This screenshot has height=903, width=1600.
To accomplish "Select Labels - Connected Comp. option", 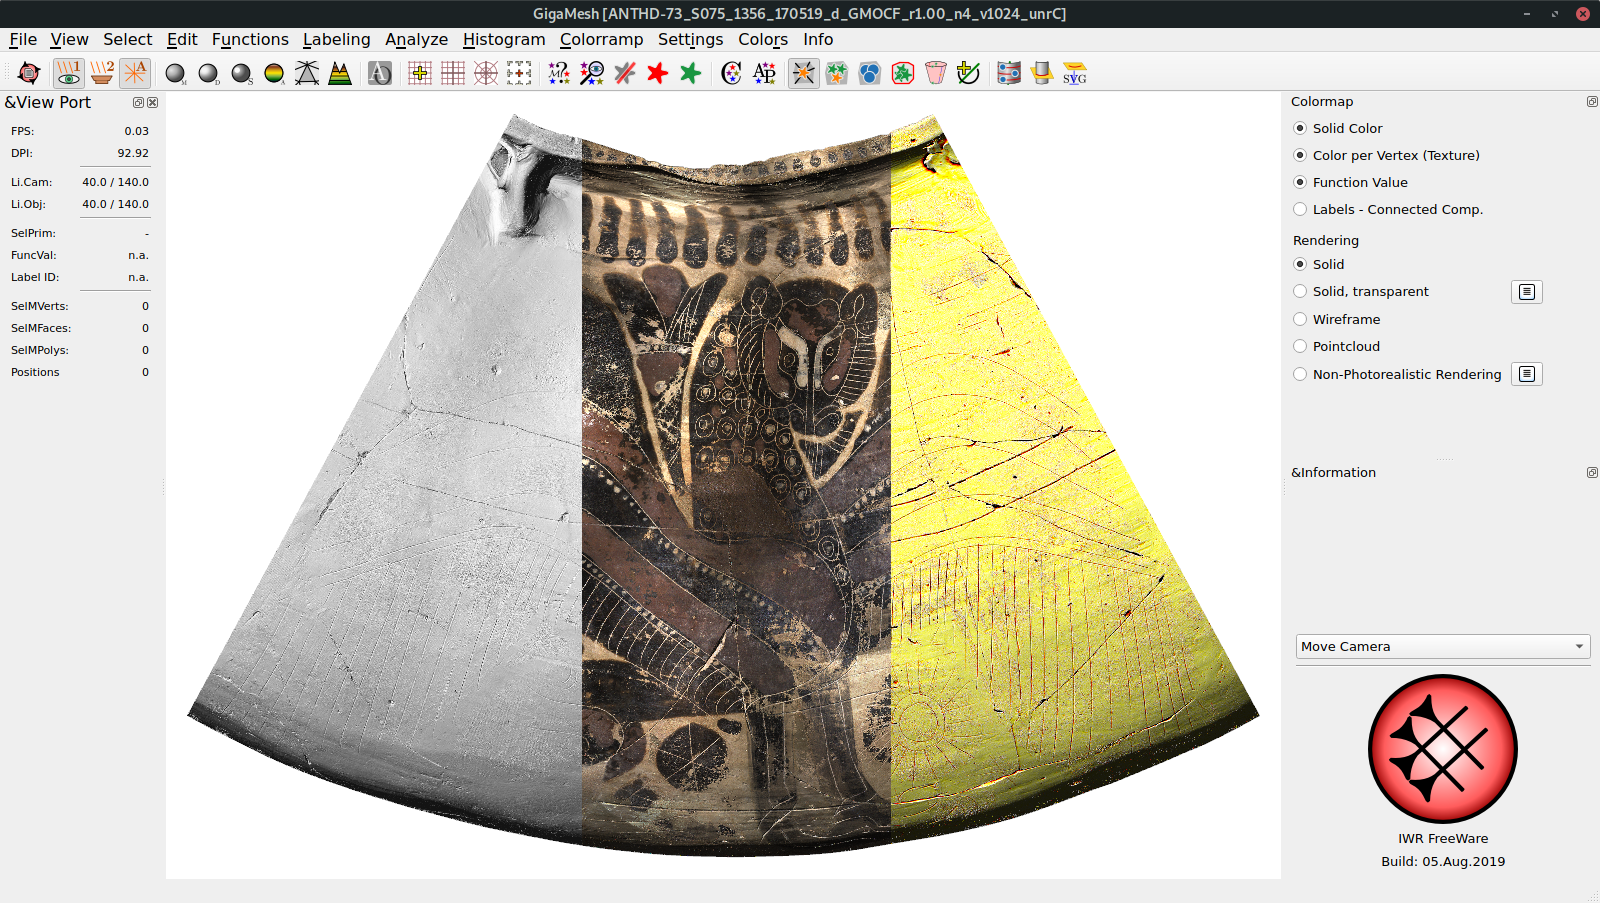I will pos(1388,209).
